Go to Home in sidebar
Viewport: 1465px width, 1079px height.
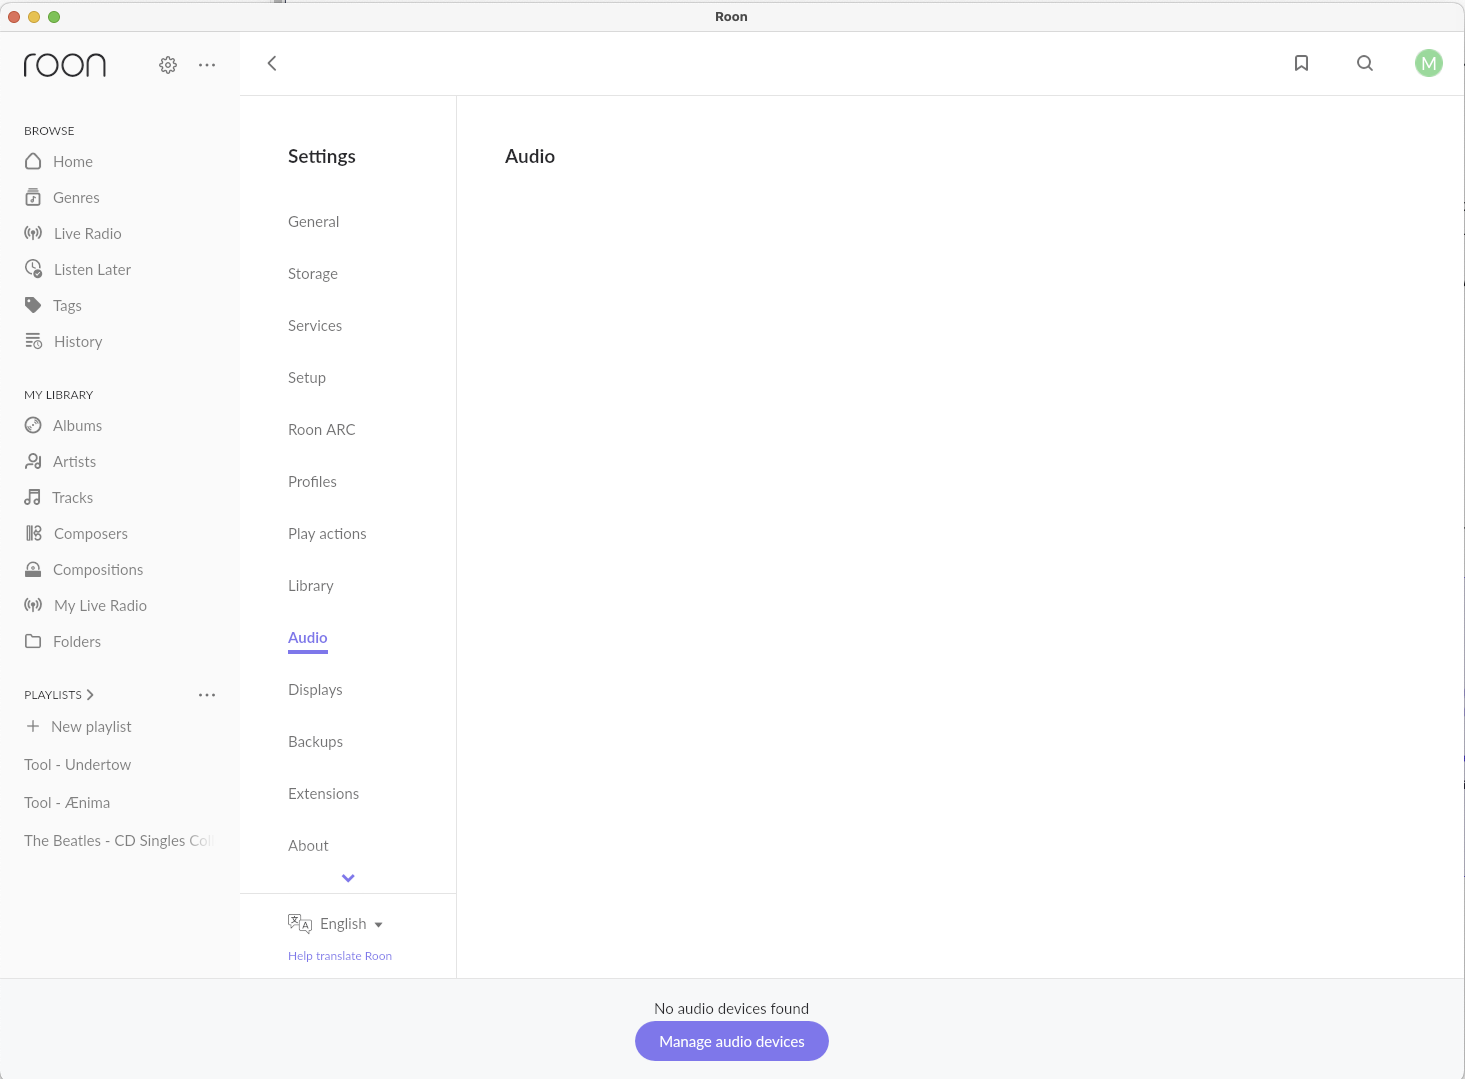pos(73,162)
